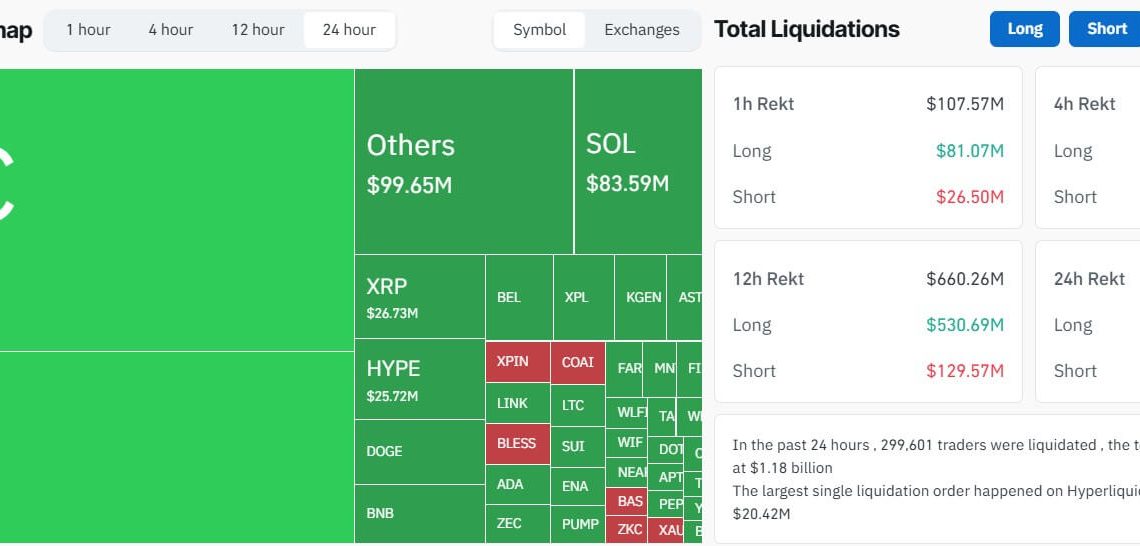Select the BNB heatmap tile
Viewport: 1140px width, 546px height.
pyautogui.click(x=420, y=513)
